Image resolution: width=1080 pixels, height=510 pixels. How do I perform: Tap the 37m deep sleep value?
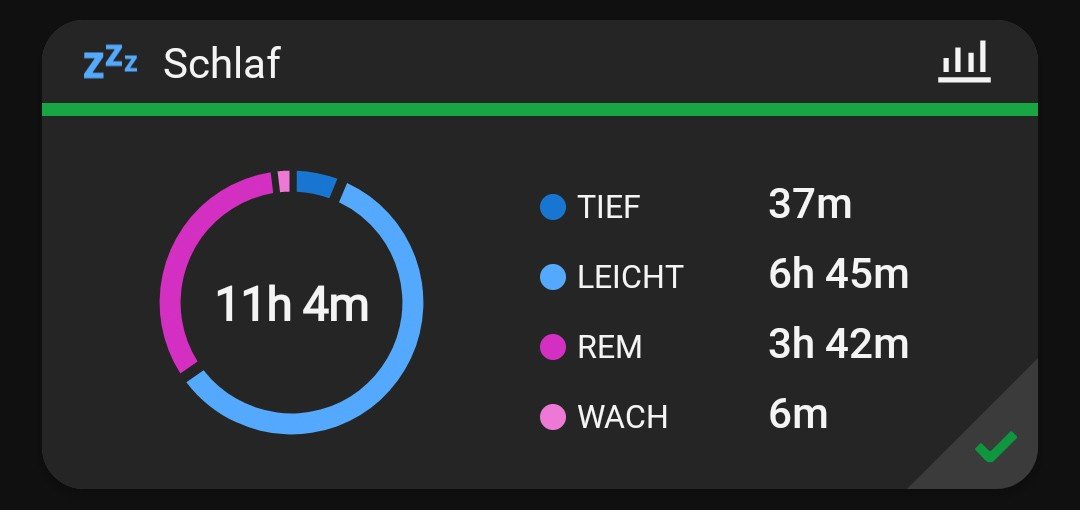click(810, 204)
